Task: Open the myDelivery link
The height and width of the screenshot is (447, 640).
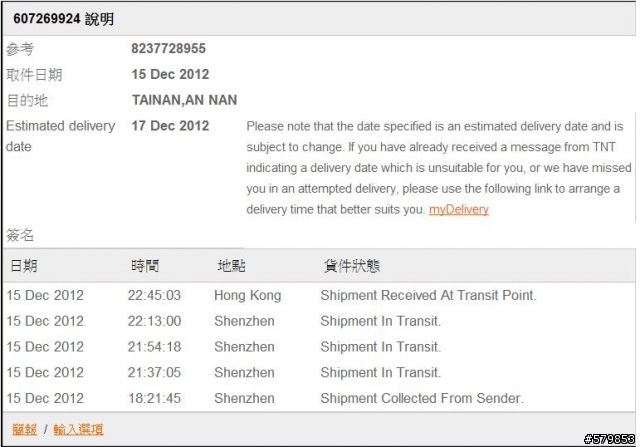Action: tap(458, 209)
